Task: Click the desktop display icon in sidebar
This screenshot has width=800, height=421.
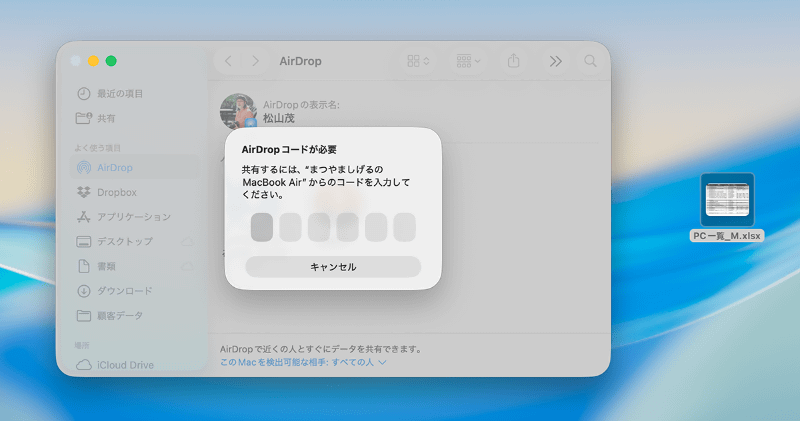Action: (84, 241)
